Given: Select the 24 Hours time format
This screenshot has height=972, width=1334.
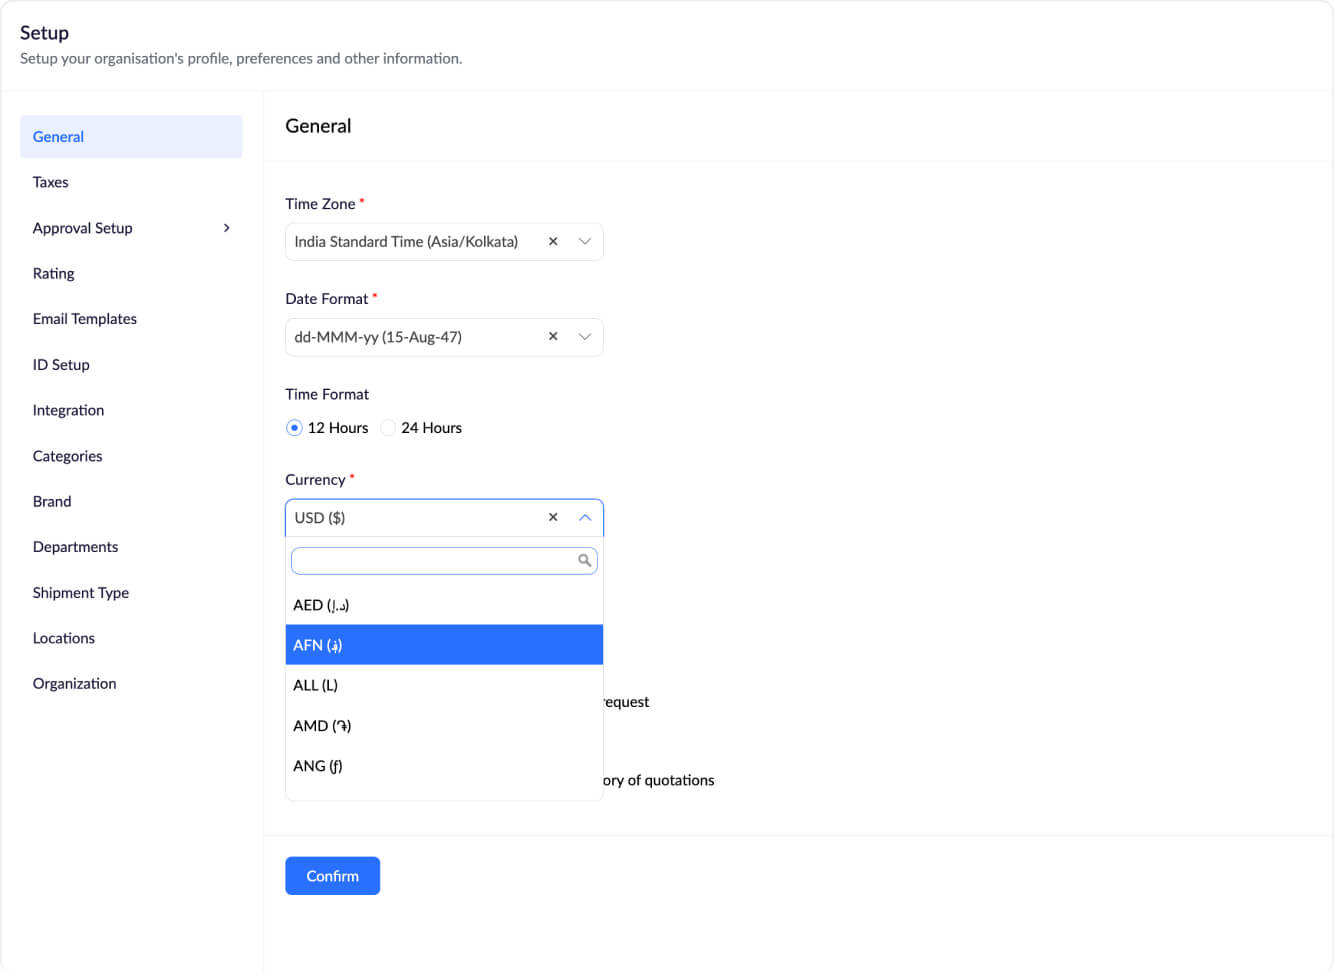Looking at the screenshot, I should click(388, 428).
